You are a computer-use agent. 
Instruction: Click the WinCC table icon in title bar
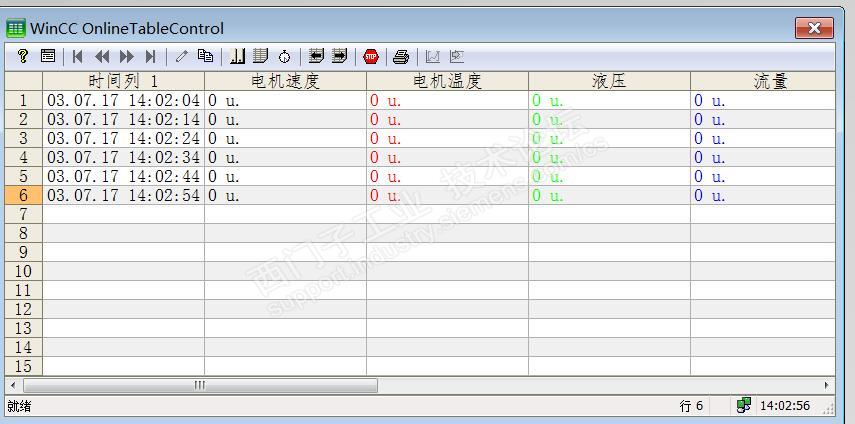click(15, 28)
